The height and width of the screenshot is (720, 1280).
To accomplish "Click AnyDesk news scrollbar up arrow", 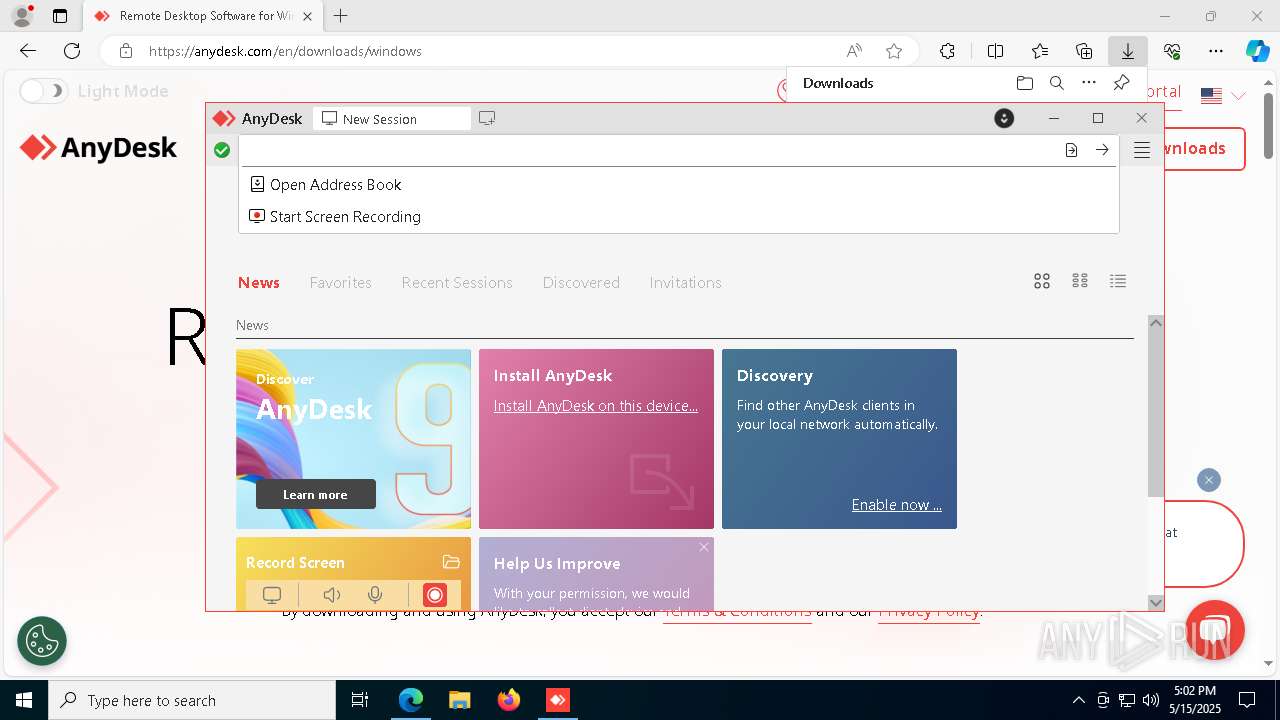I will coord(1156,323).
